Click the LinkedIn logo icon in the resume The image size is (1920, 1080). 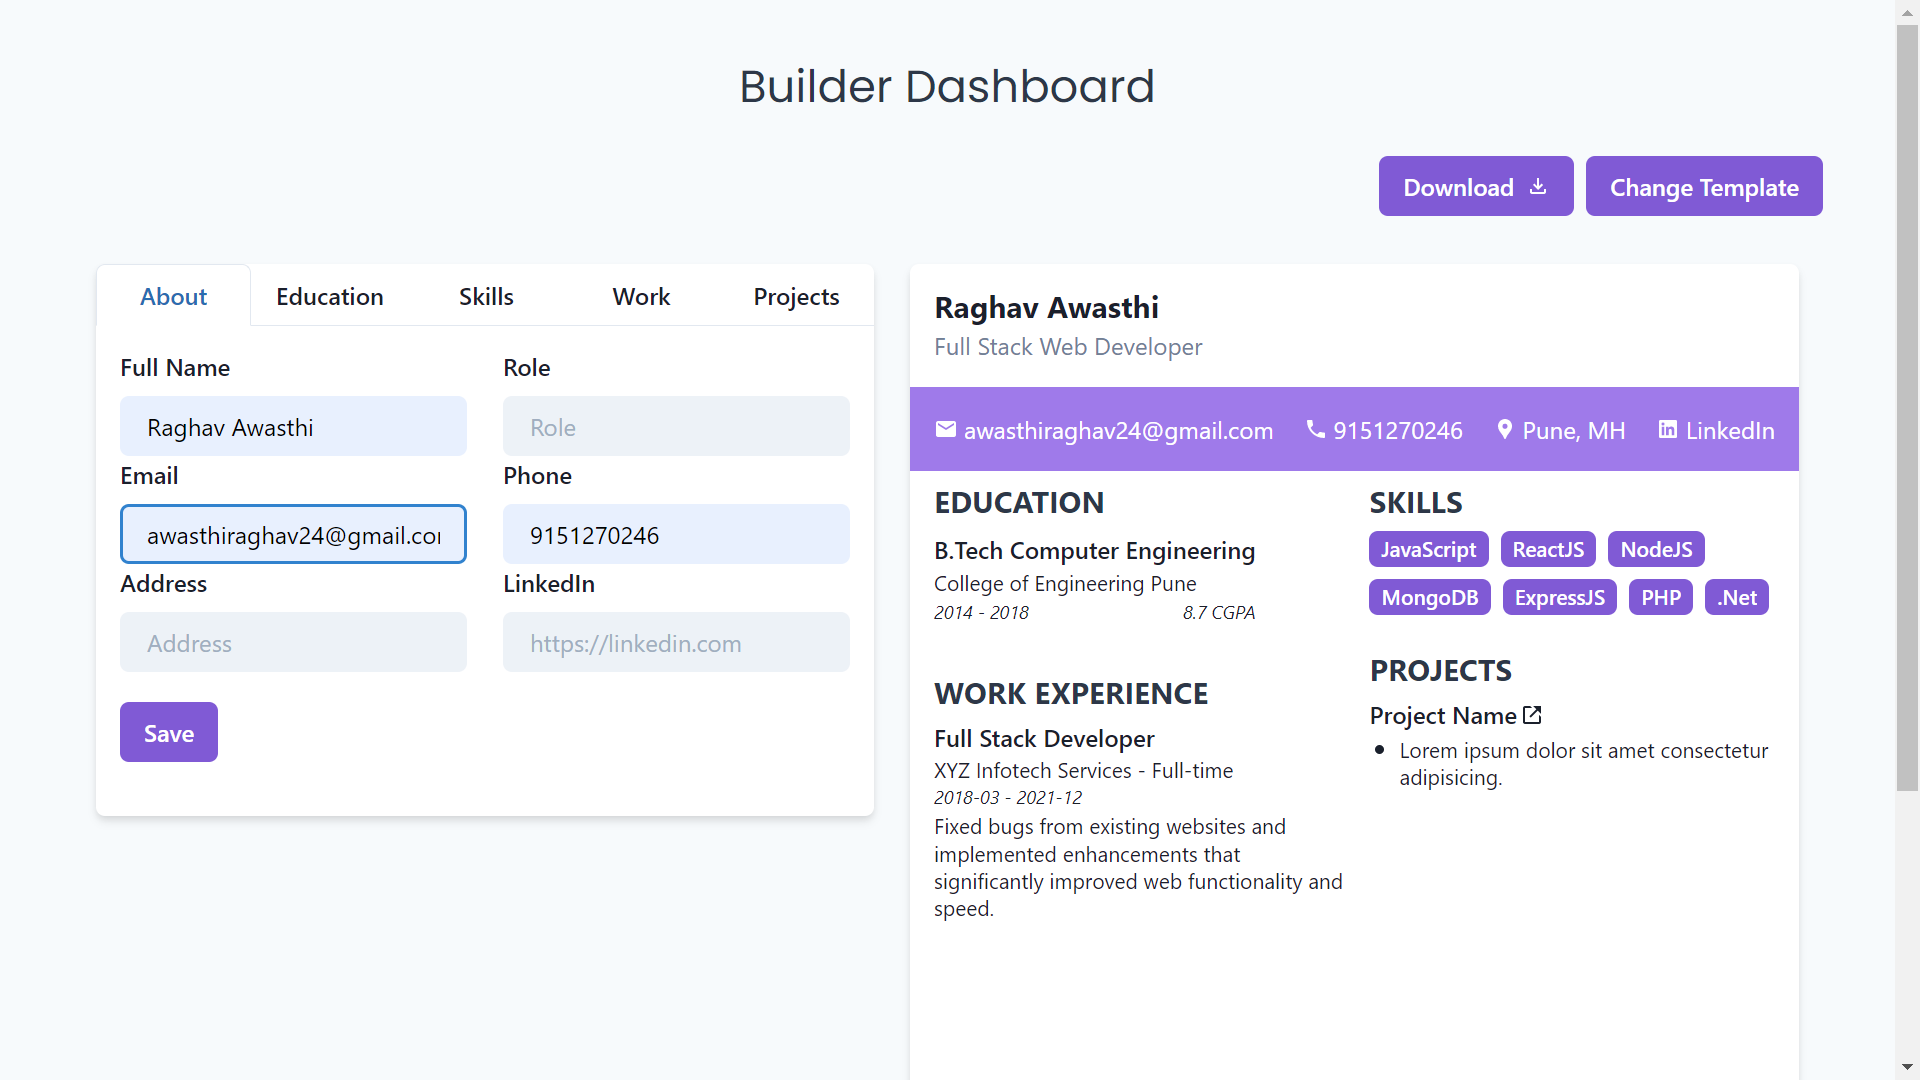tap(1667, 430)
